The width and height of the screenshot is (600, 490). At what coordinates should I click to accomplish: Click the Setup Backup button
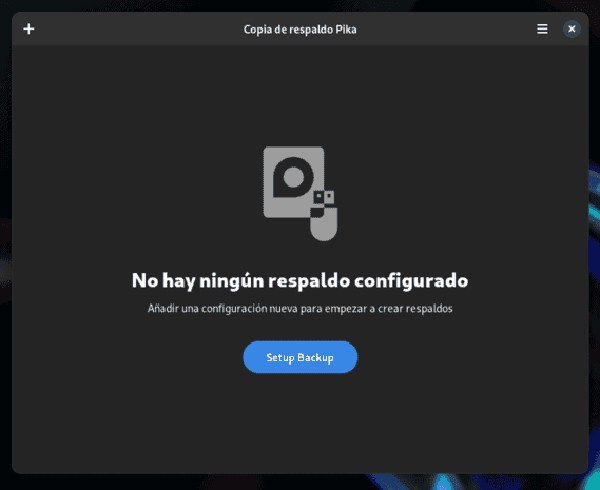pyautogui.click(x=300, y=357)
